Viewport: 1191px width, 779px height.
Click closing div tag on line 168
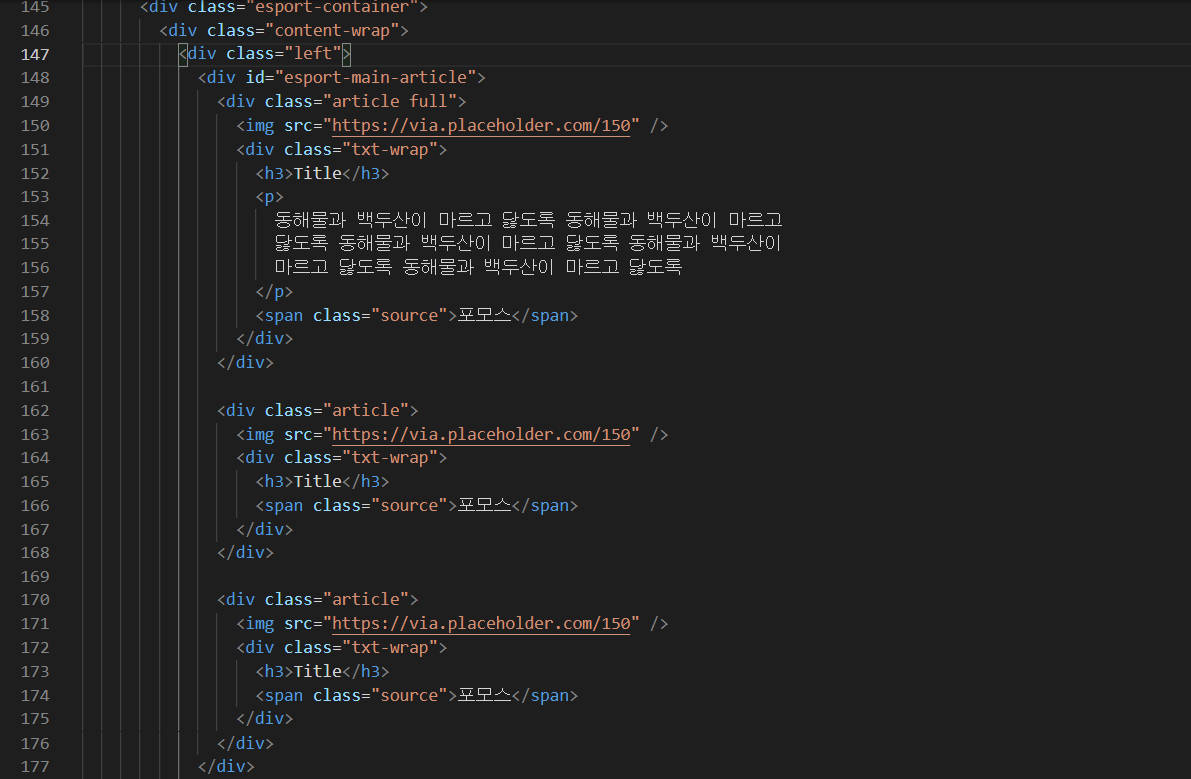[x=245, y=553]
